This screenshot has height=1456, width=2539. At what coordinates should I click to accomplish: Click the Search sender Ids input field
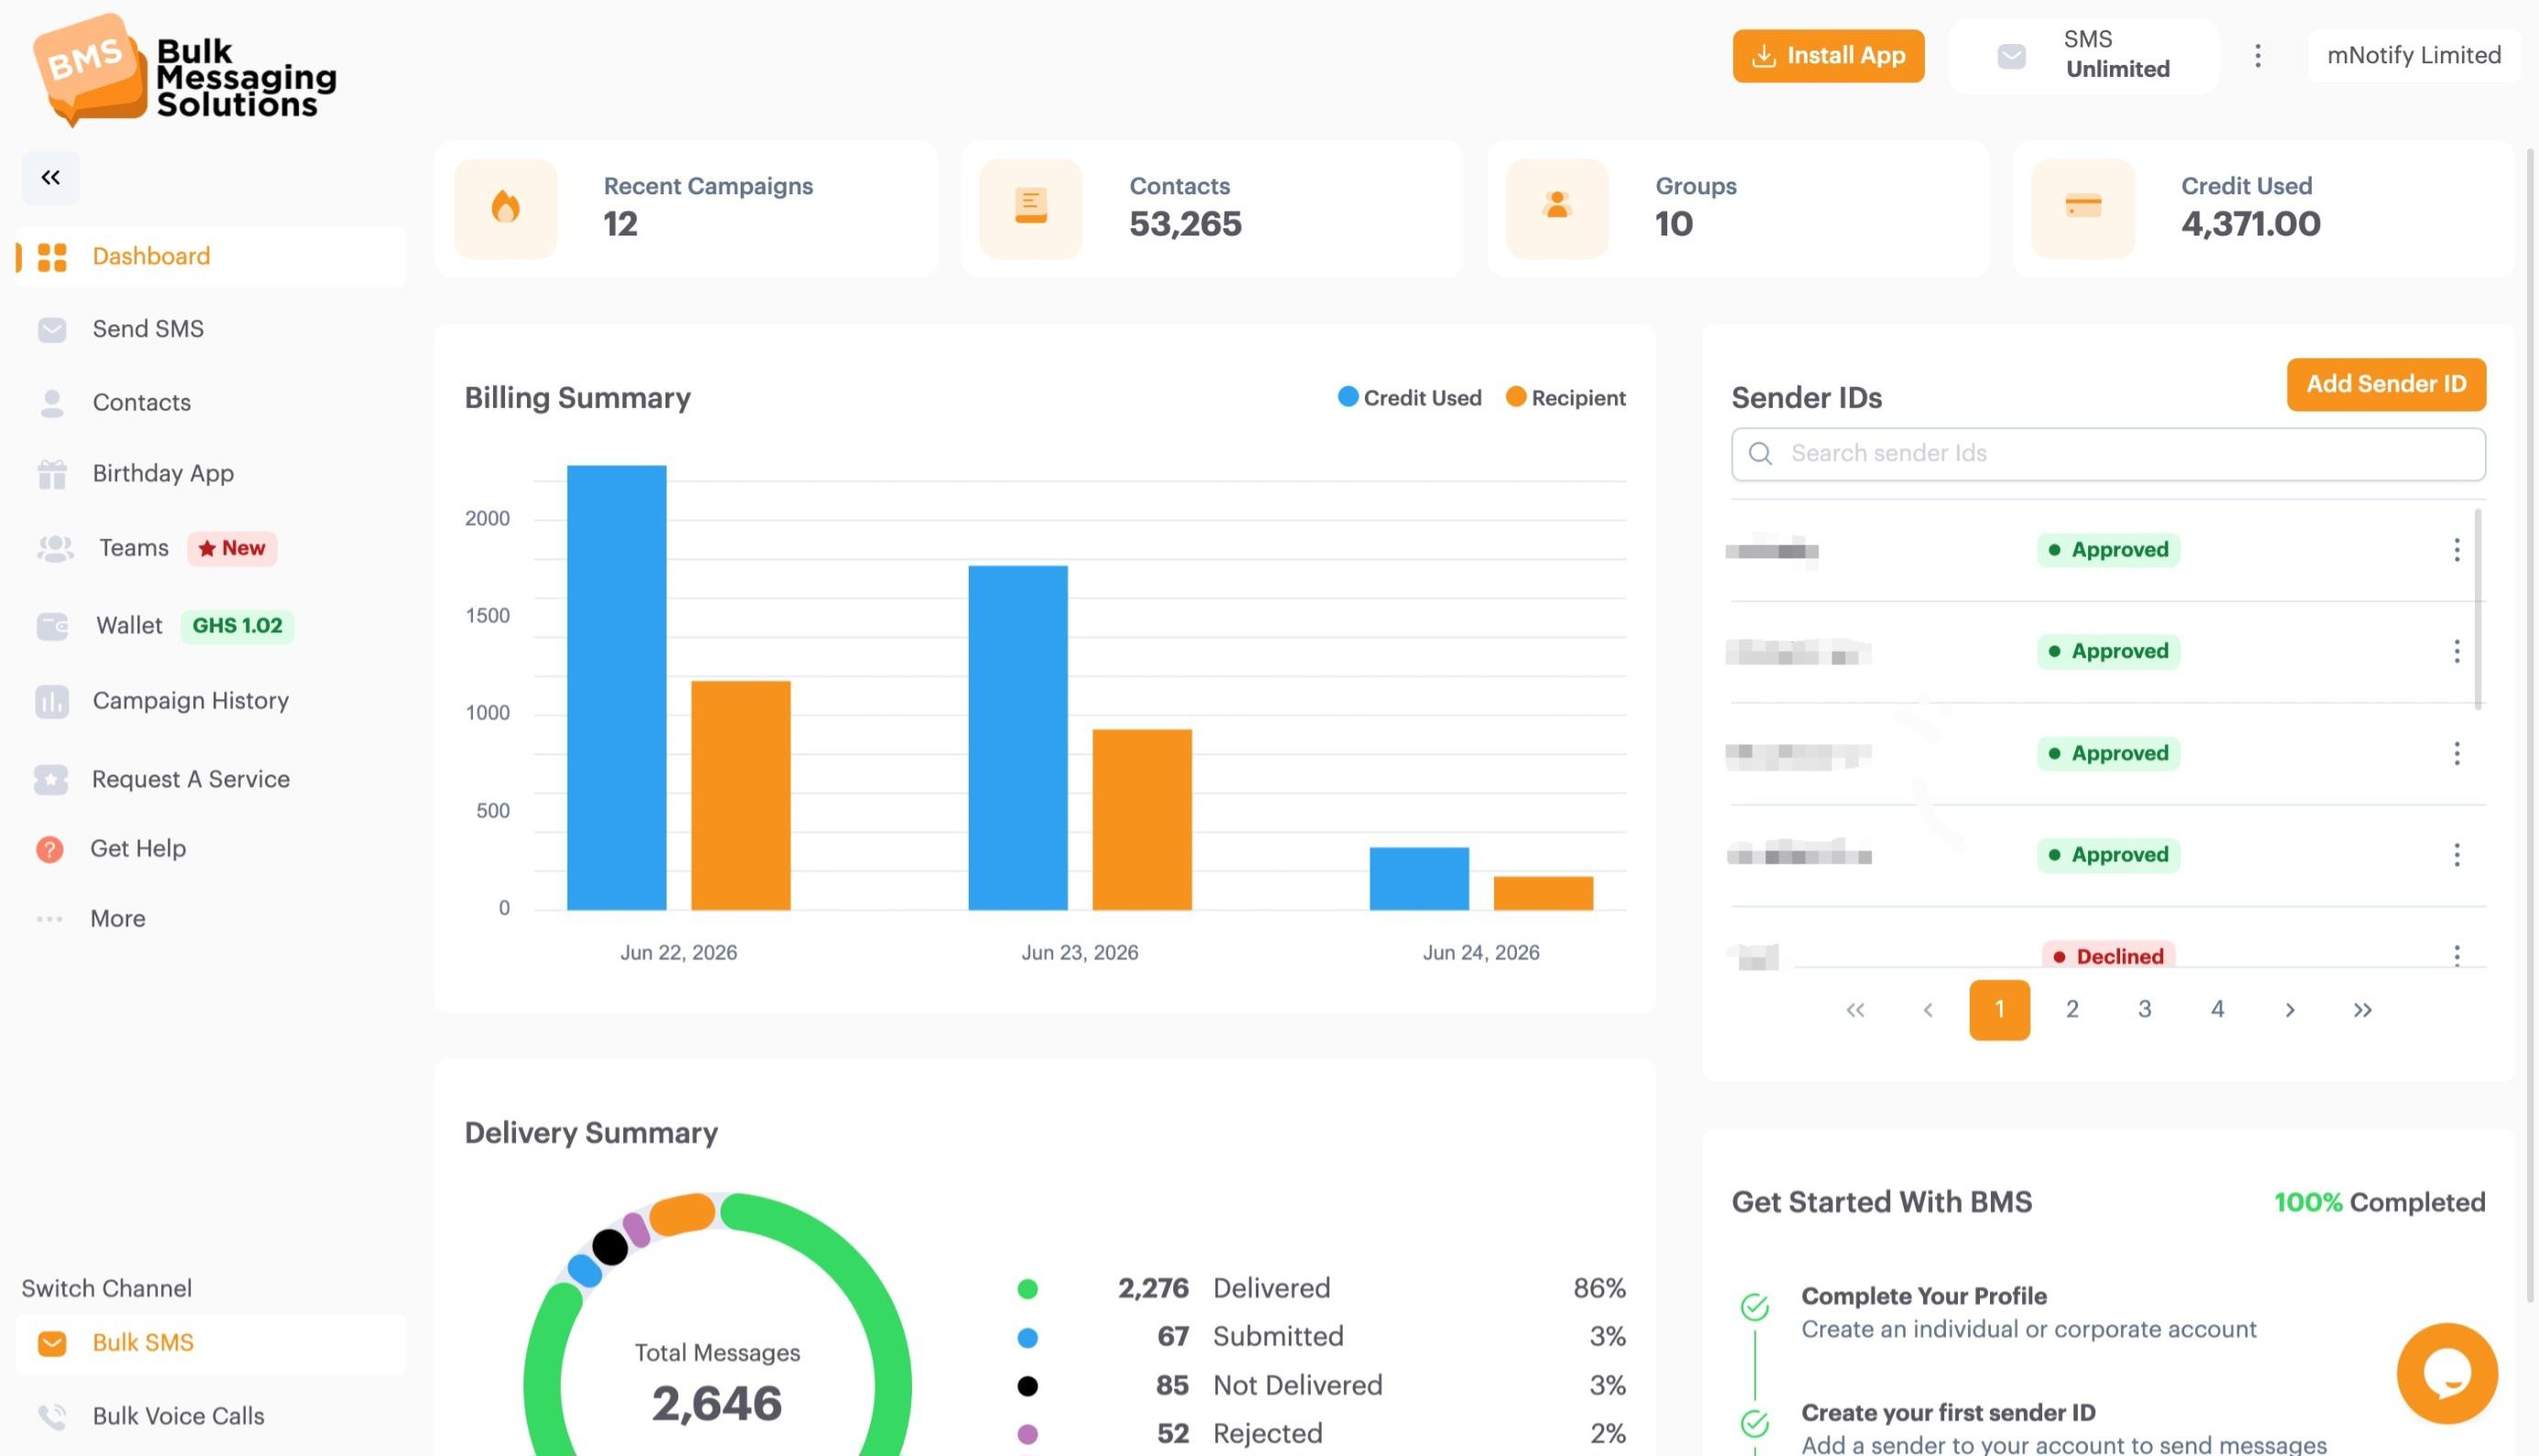coord(2108,454)
